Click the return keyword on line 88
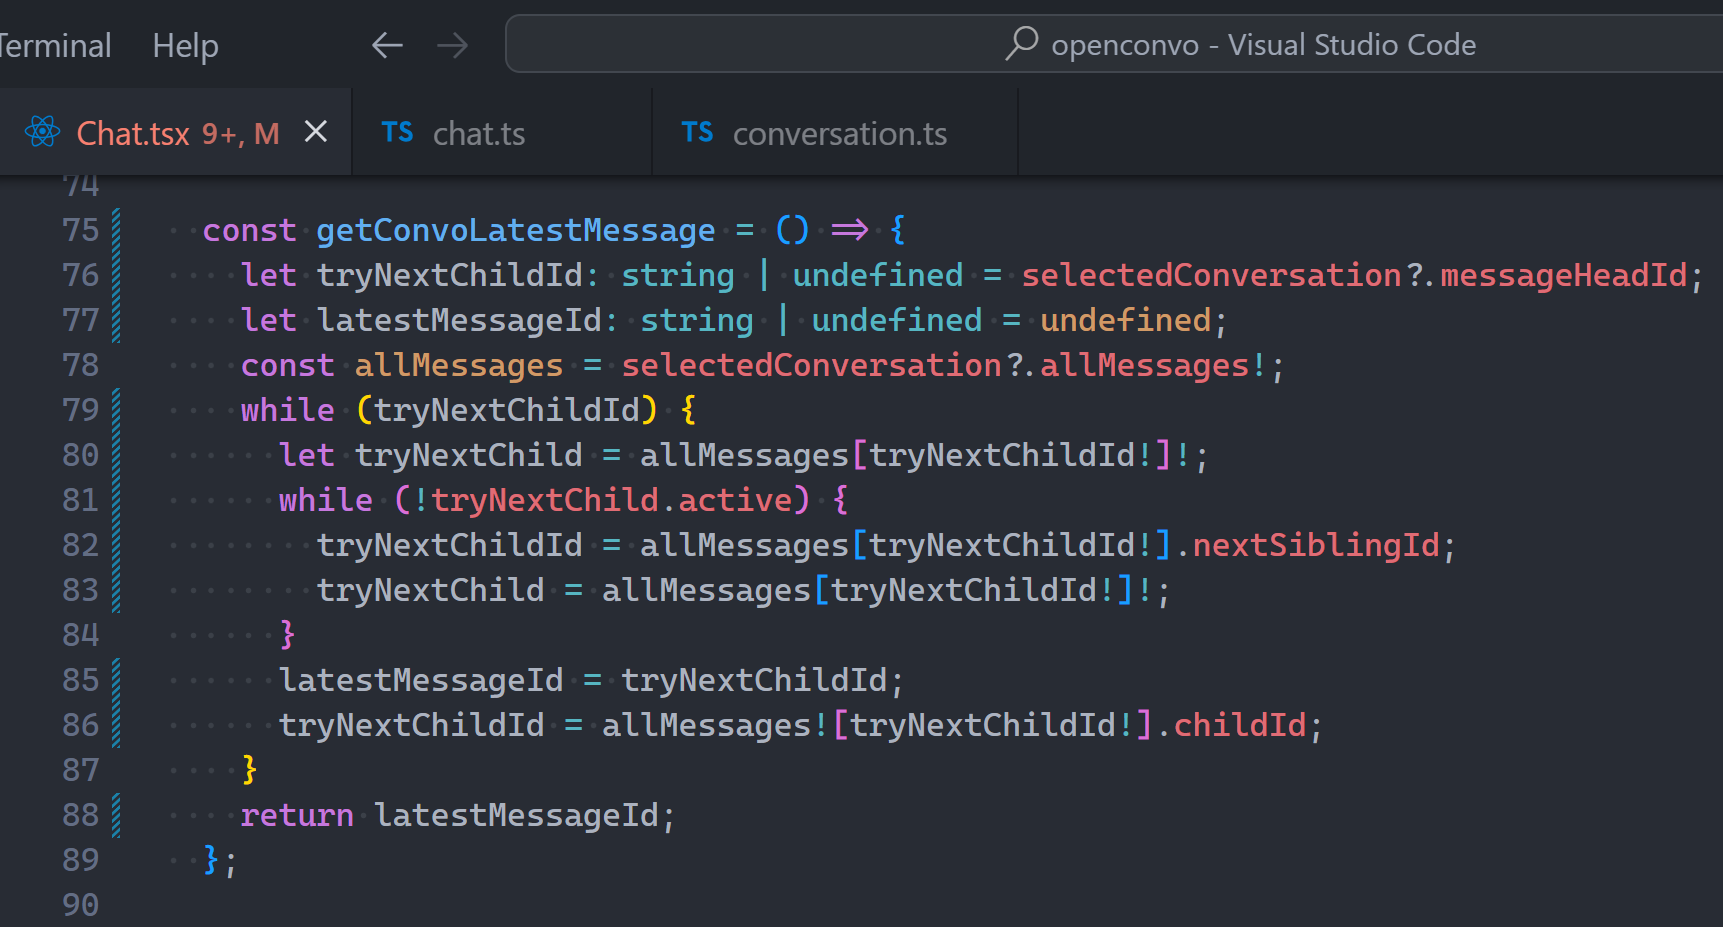 pyautogui.click(x=296, y=816)
